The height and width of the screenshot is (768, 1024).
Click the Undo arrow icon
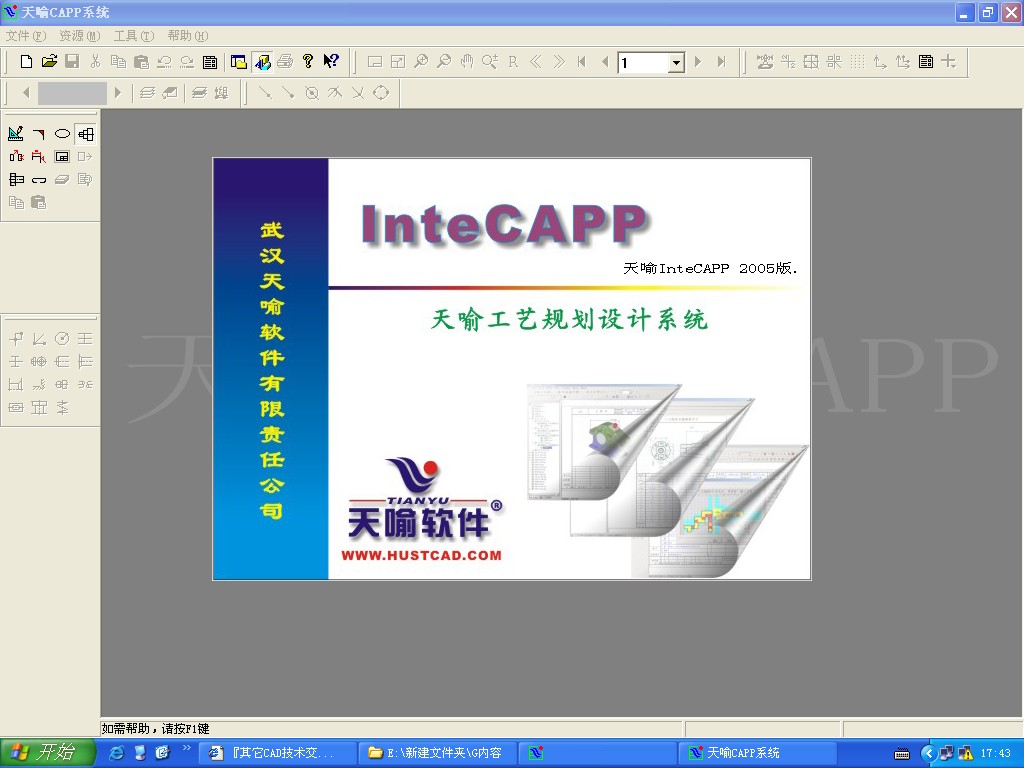(x=164, y=62)
